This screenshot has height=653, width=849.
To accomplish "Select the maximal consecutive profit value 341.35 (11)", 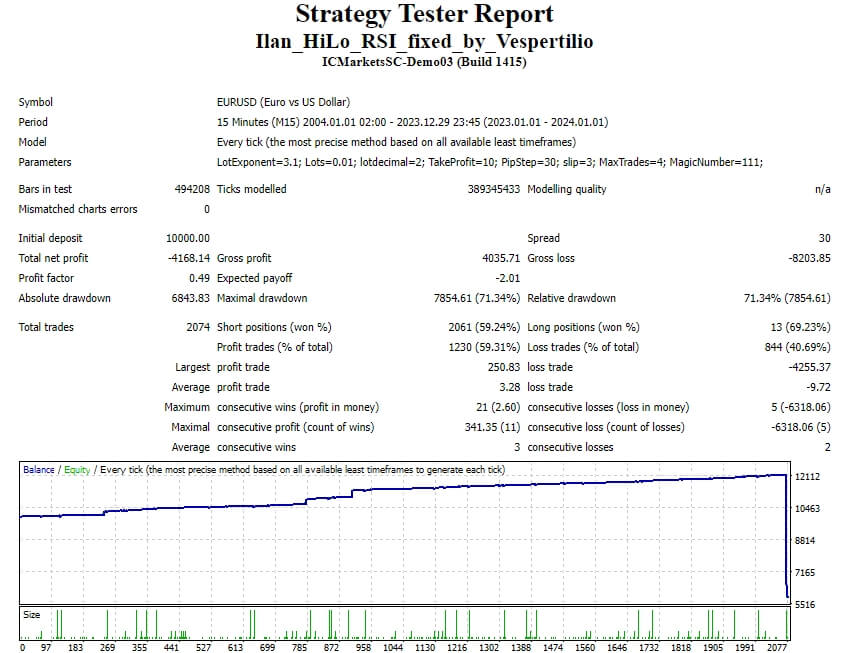I will [492, 428].
